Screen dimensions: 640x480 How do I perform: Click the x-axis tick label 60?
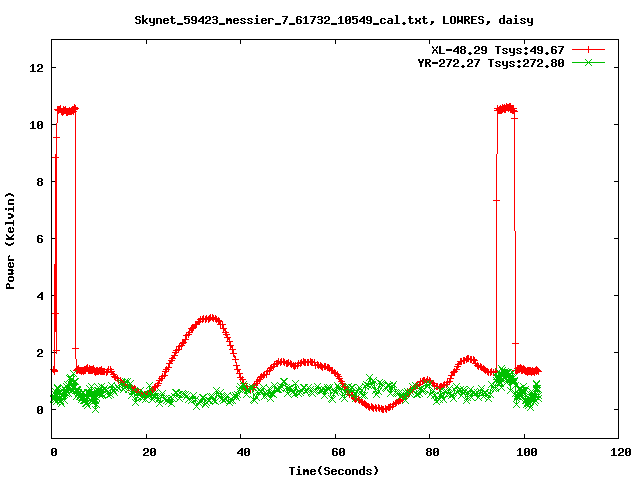[x=338, y=452]
